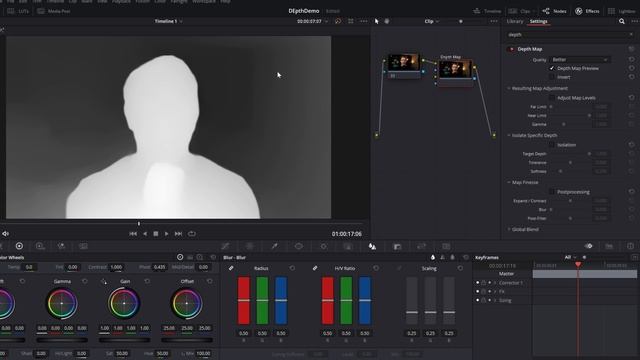This screenshot has height=360, width=640.
Task: Click the effects search magnifier icon
Action: coord(622,21)
